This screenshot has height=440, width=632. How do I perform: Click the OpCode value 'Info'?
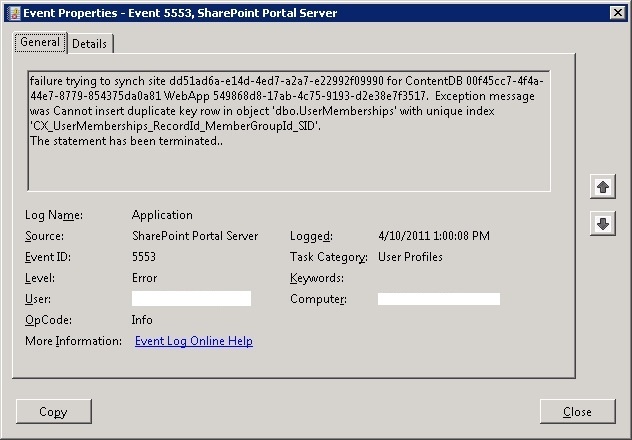142,320
